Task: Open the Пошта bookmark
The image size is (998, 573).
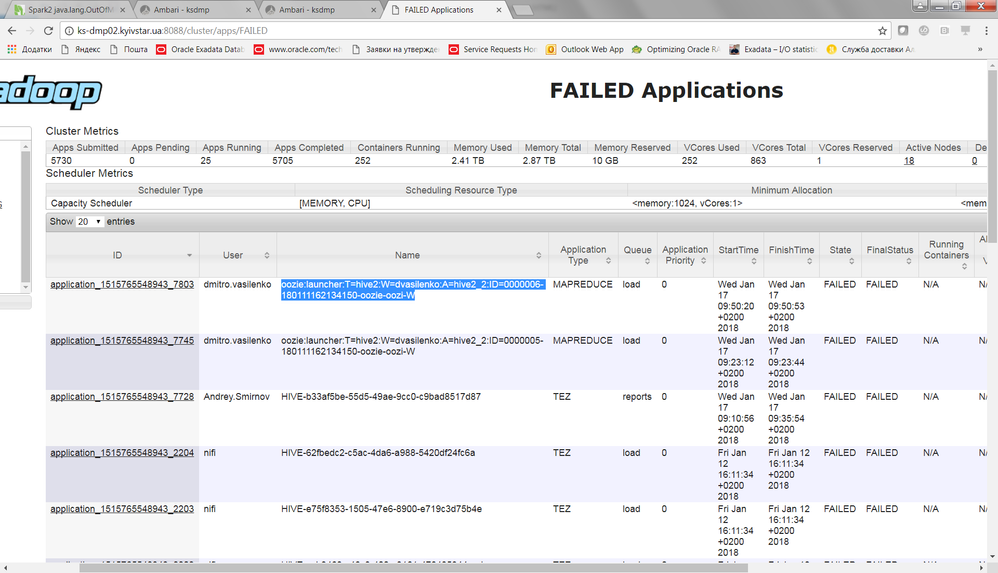Action: point(129,49)
